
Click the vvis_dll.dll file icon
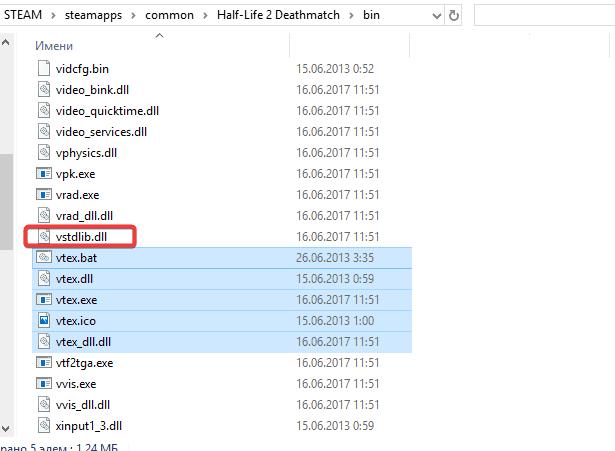[44, 405]
